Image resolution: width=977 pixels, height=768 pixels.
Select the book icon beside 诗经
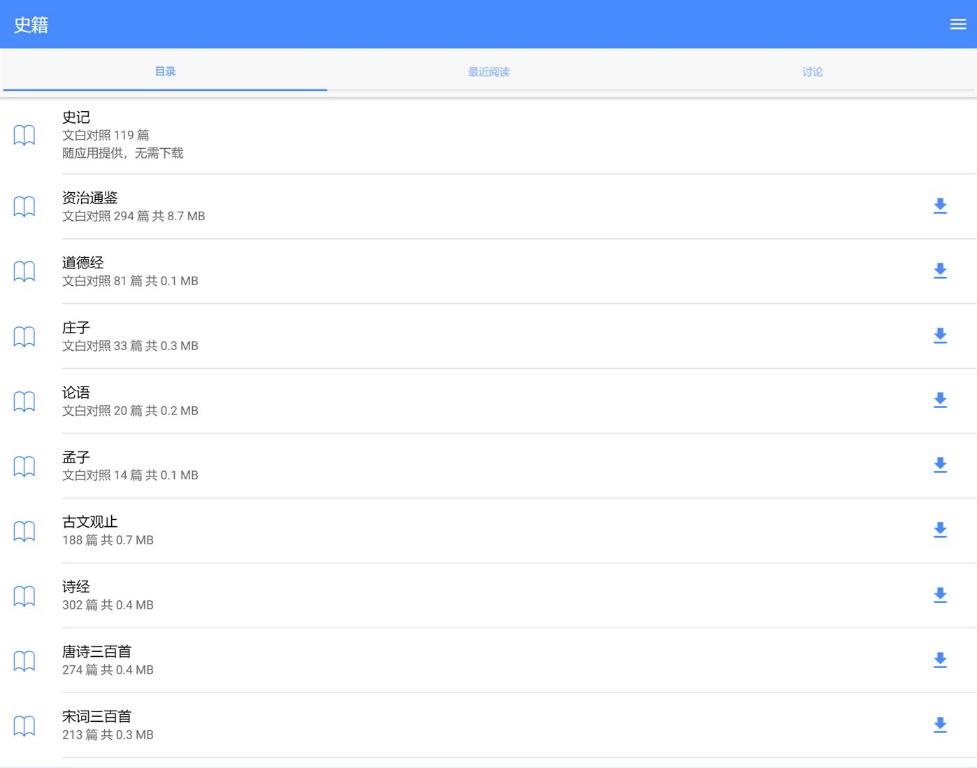(x=24, y=595)
